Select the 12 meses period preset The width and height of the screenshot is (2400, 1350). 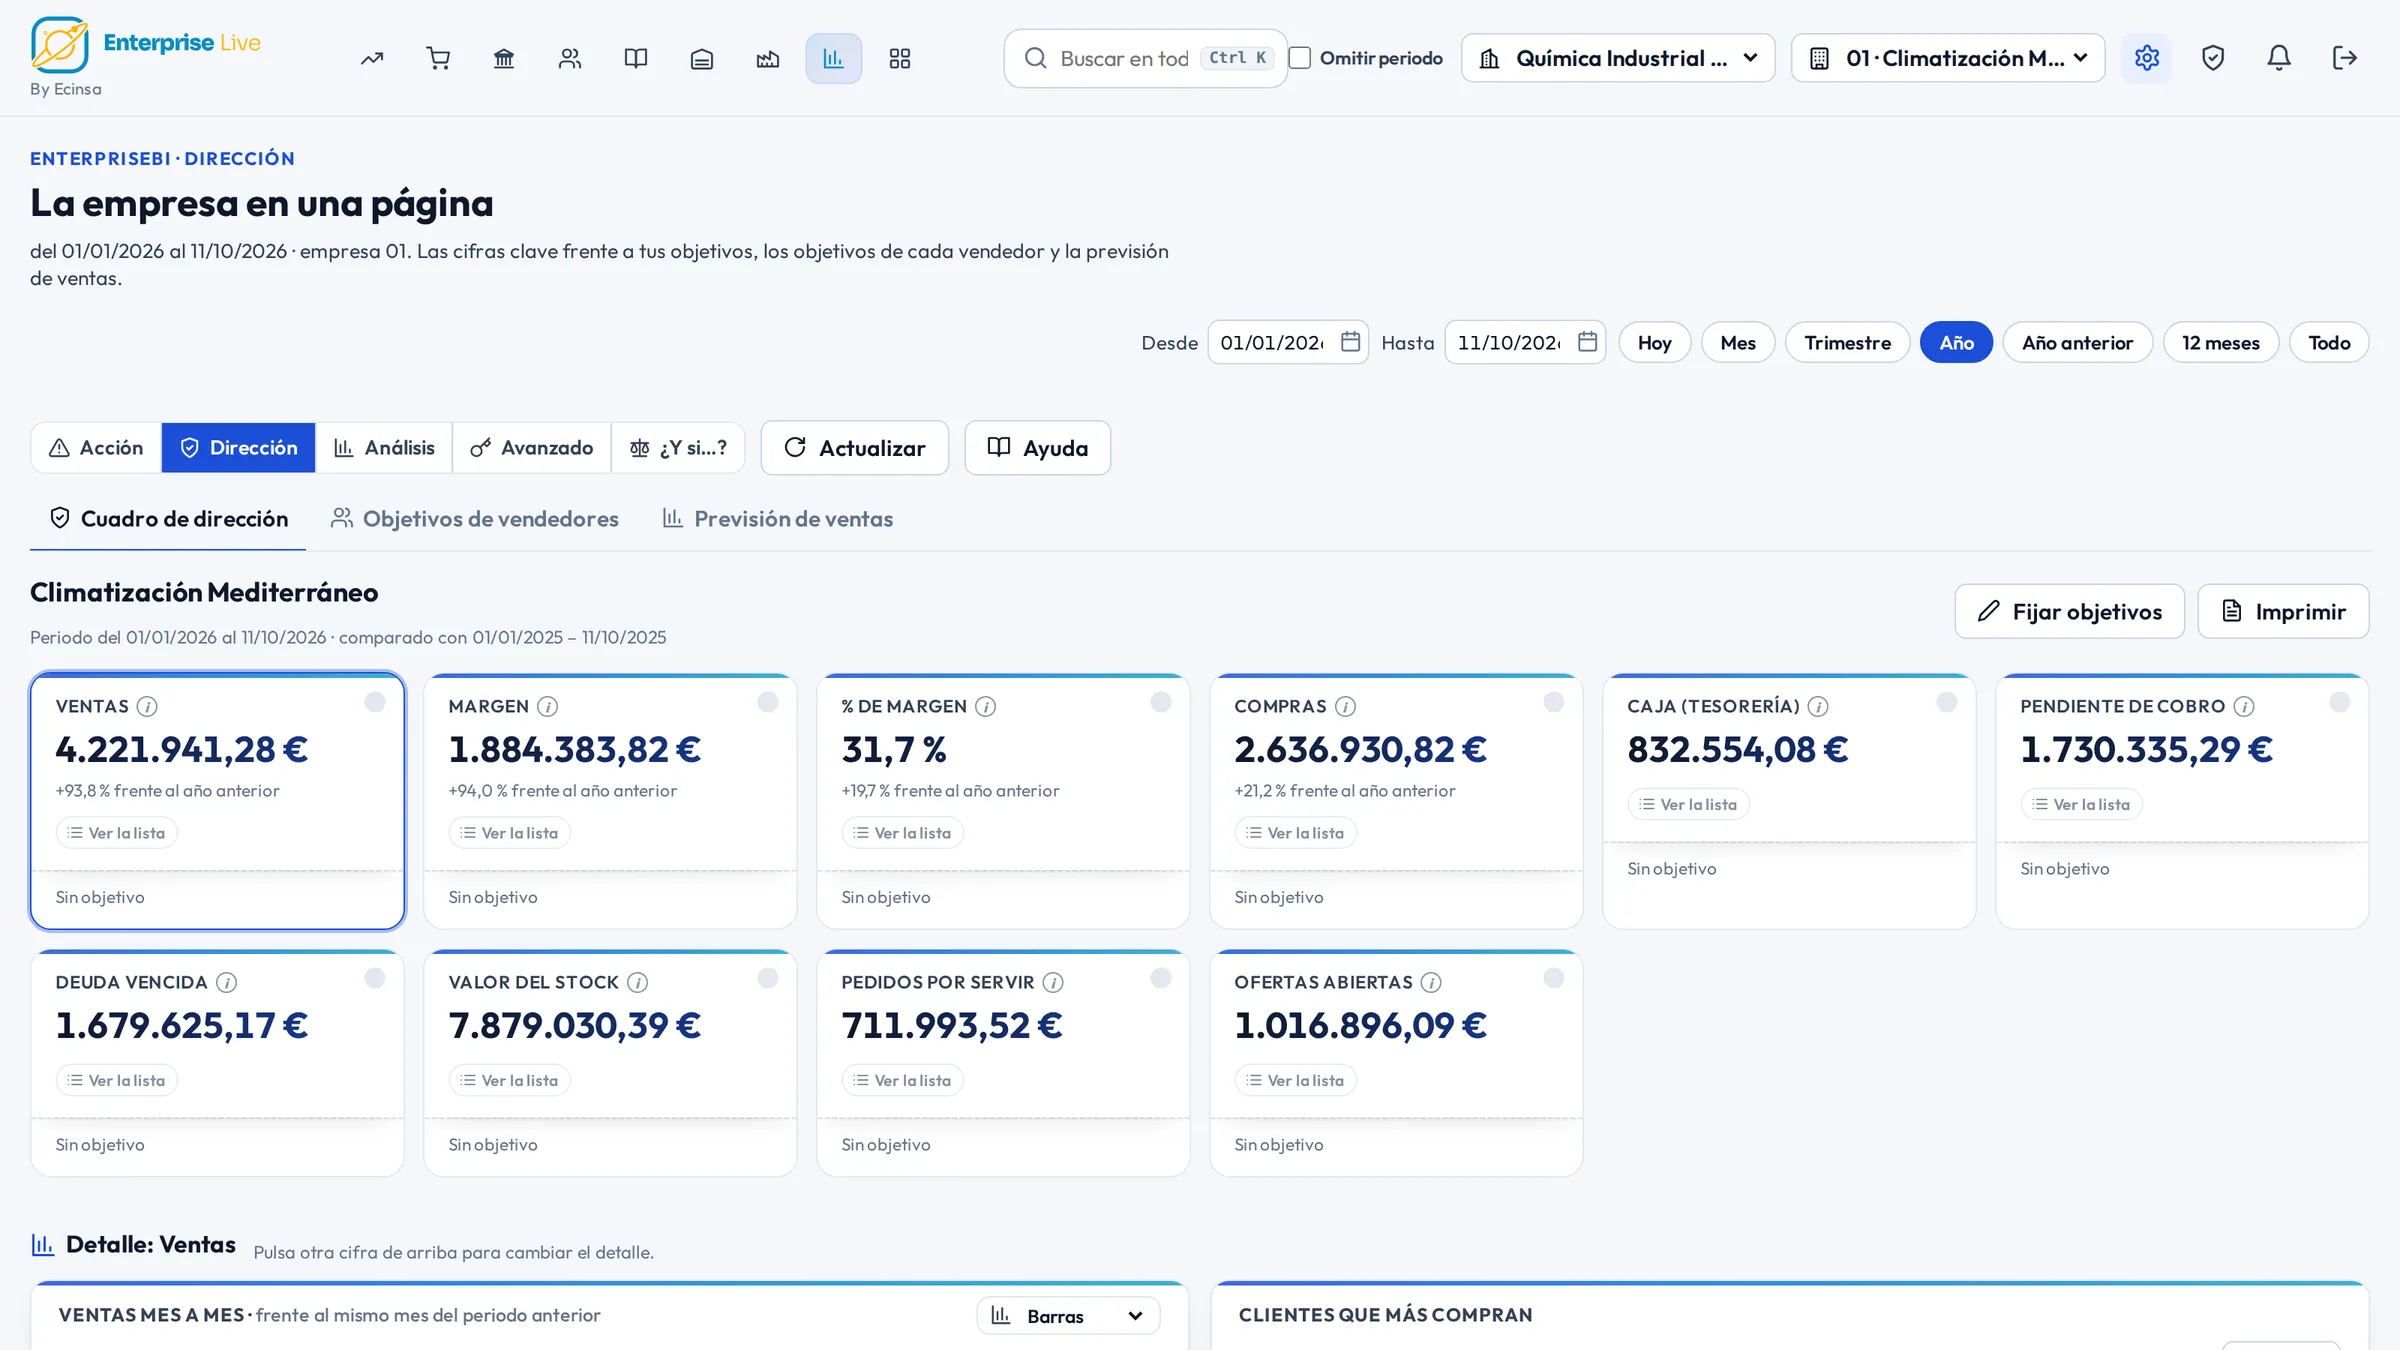(x=2221, y=342)
